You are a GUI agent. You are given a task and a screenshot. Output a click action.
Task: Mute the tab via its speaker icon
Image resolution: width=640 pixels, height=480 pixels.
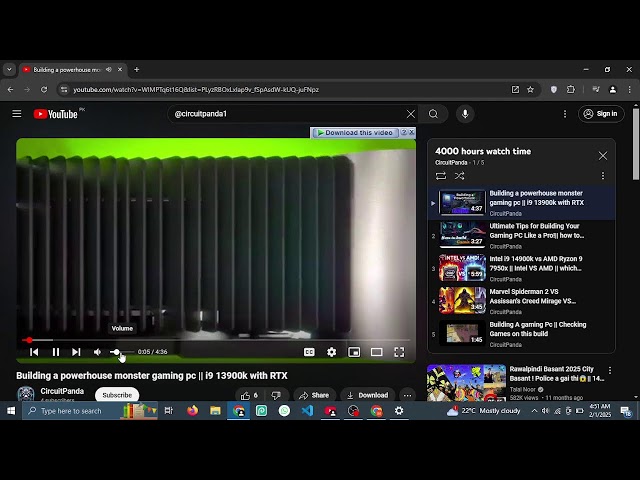point(109,70)
